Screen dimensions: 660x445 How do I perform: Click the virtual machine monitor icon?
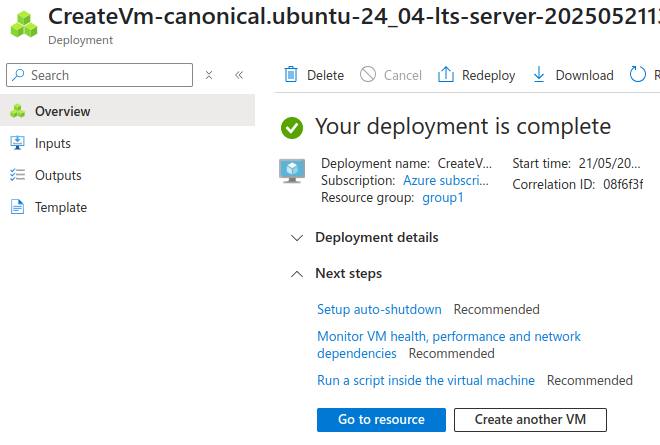292,171
